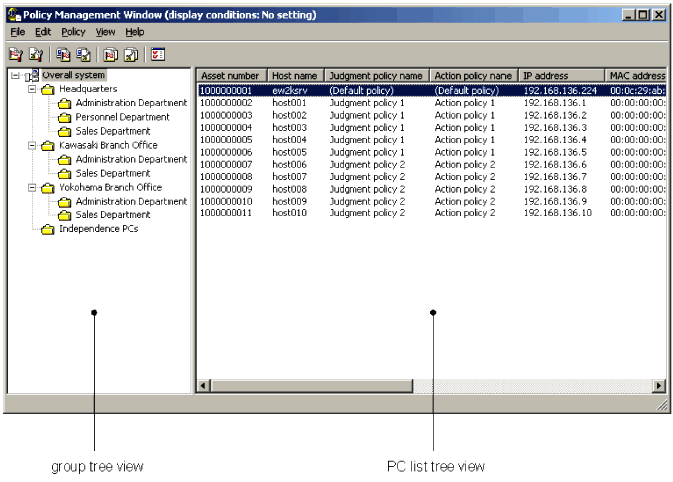Click the second toolbar icon from the left

(x=35, y=54)
